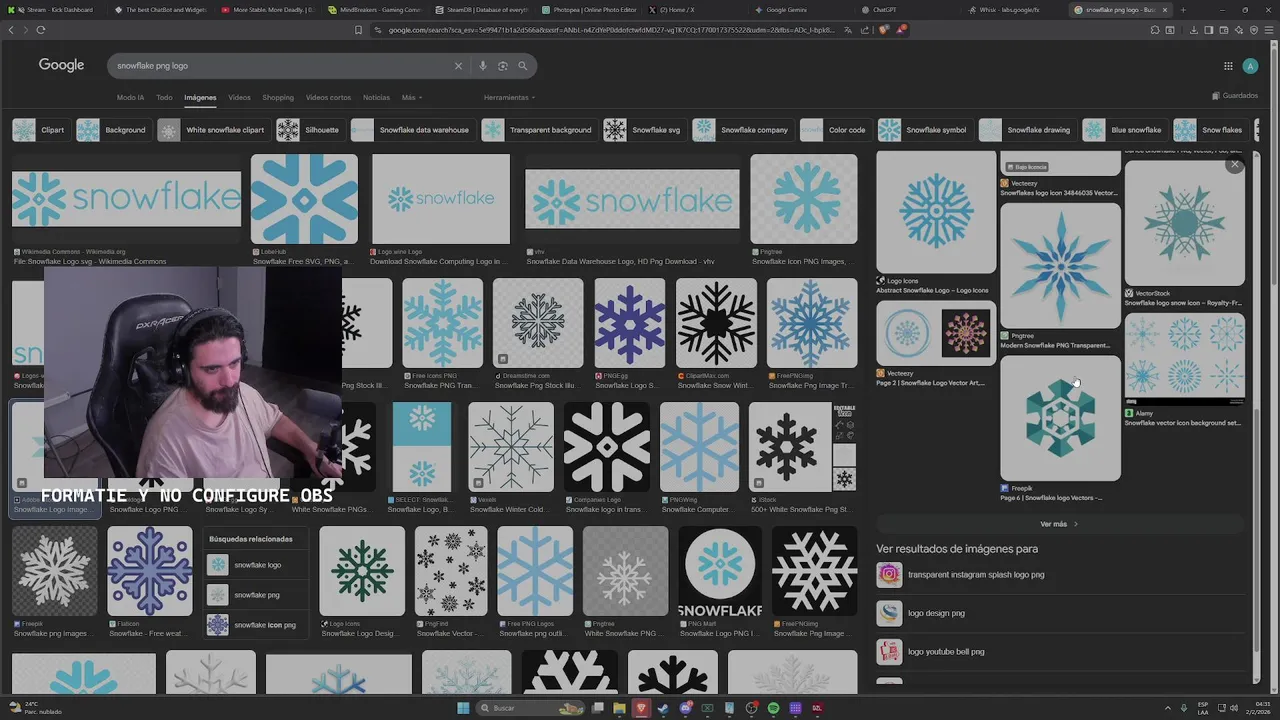Switch to the Videos tab
Screen dimensions: 1280x720
click(x=239, y=97)
